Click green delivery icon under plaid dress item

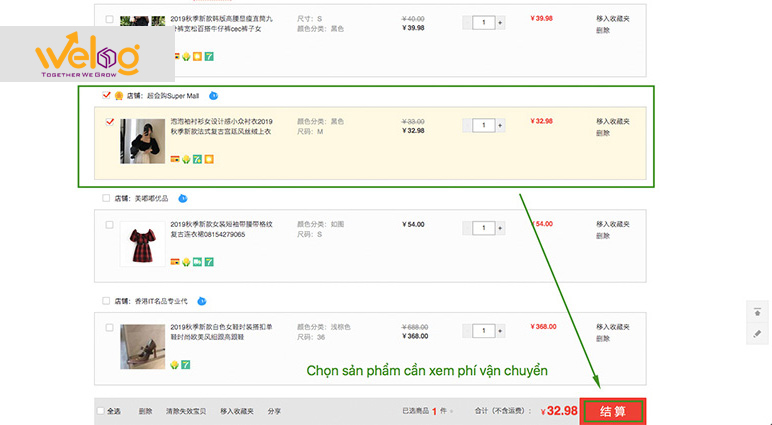click(x=197, y=262)
